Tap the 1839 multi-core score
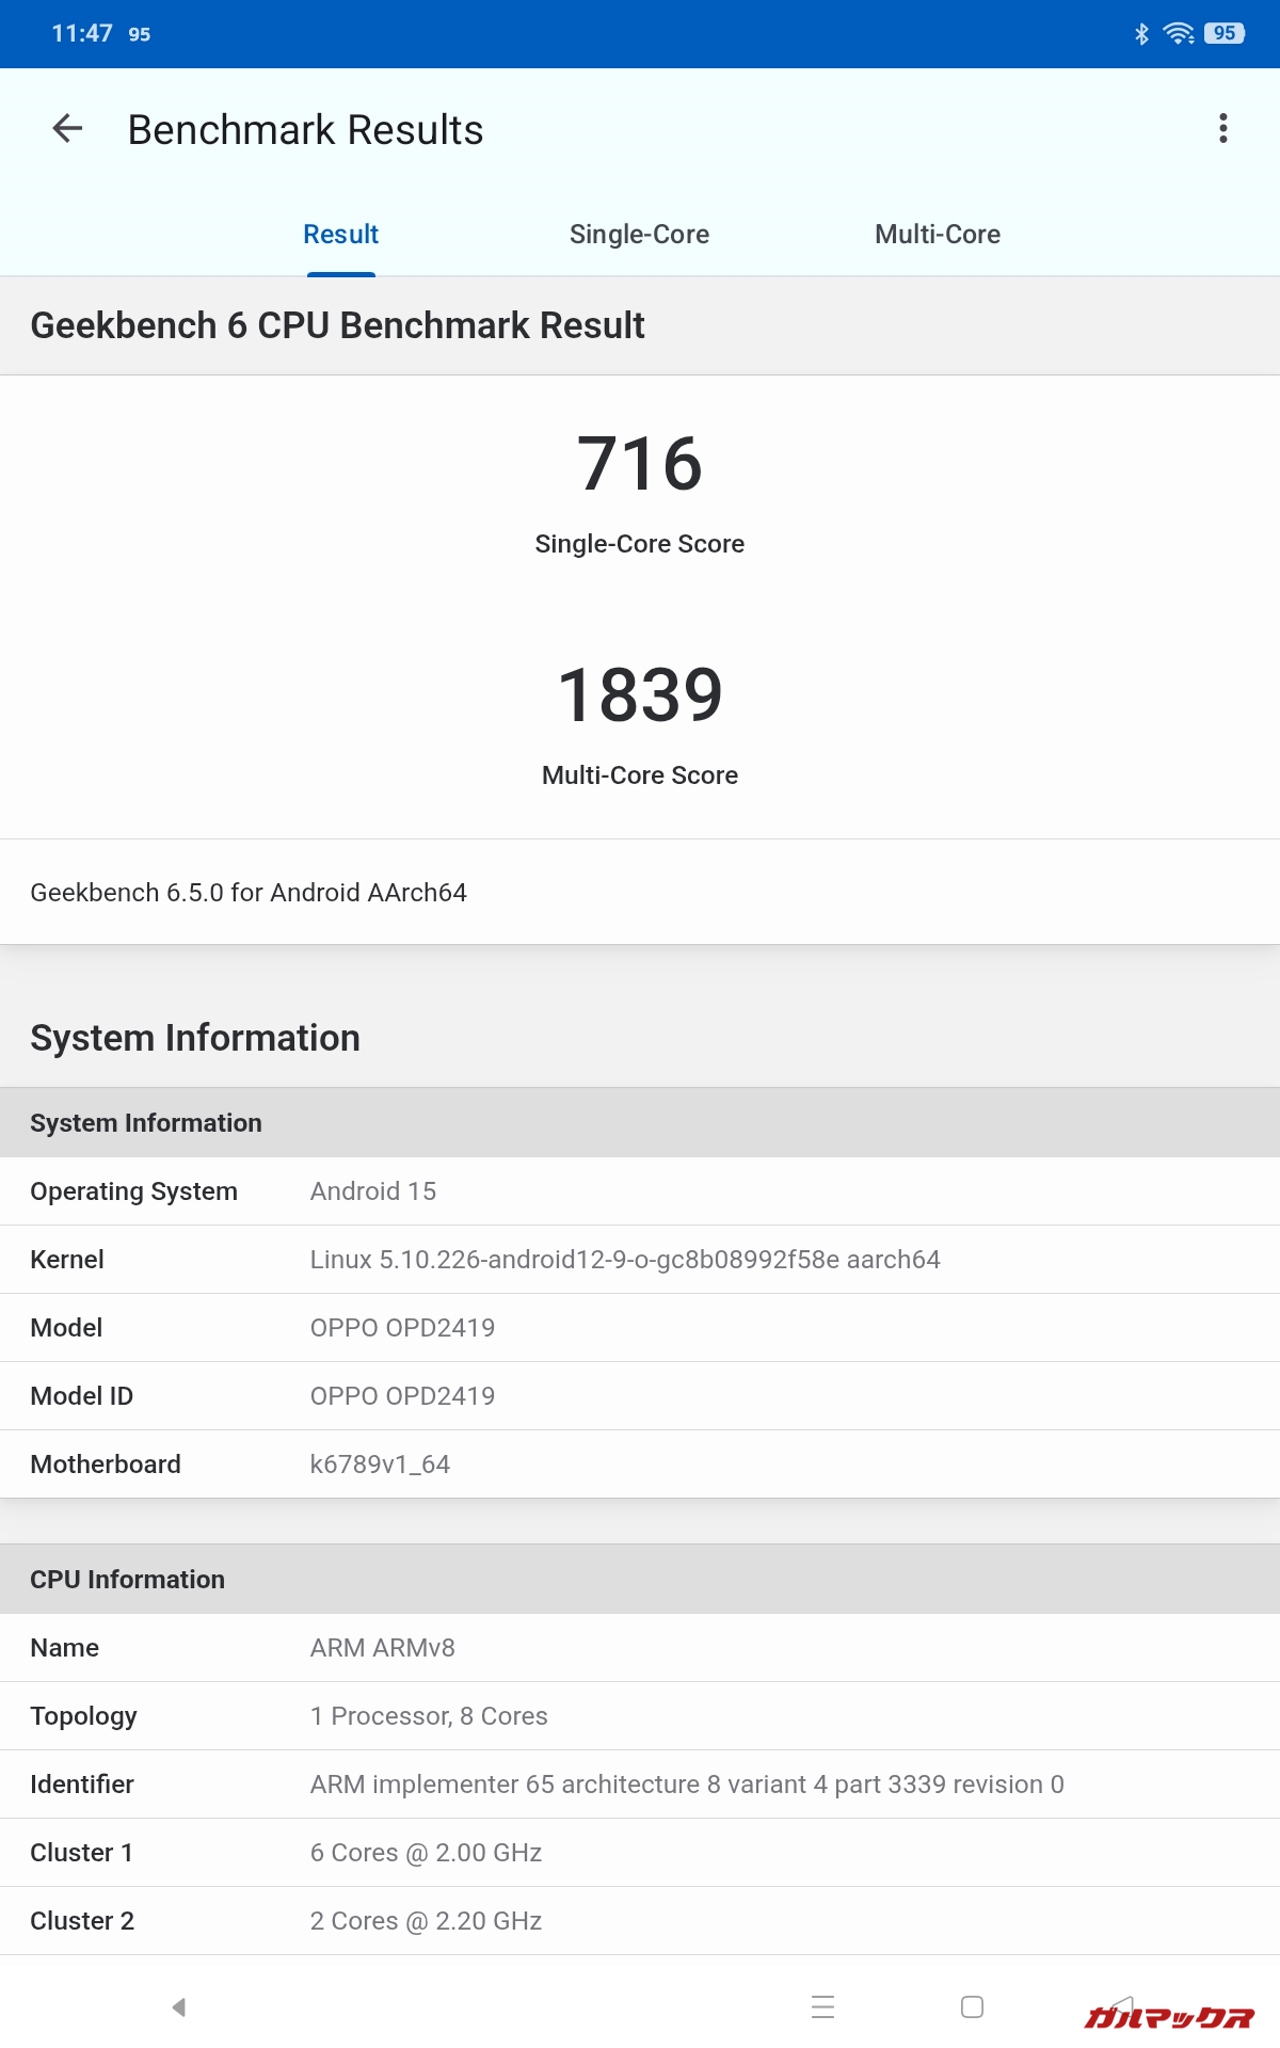The image size is (1280, 2048). click(640, 695)
